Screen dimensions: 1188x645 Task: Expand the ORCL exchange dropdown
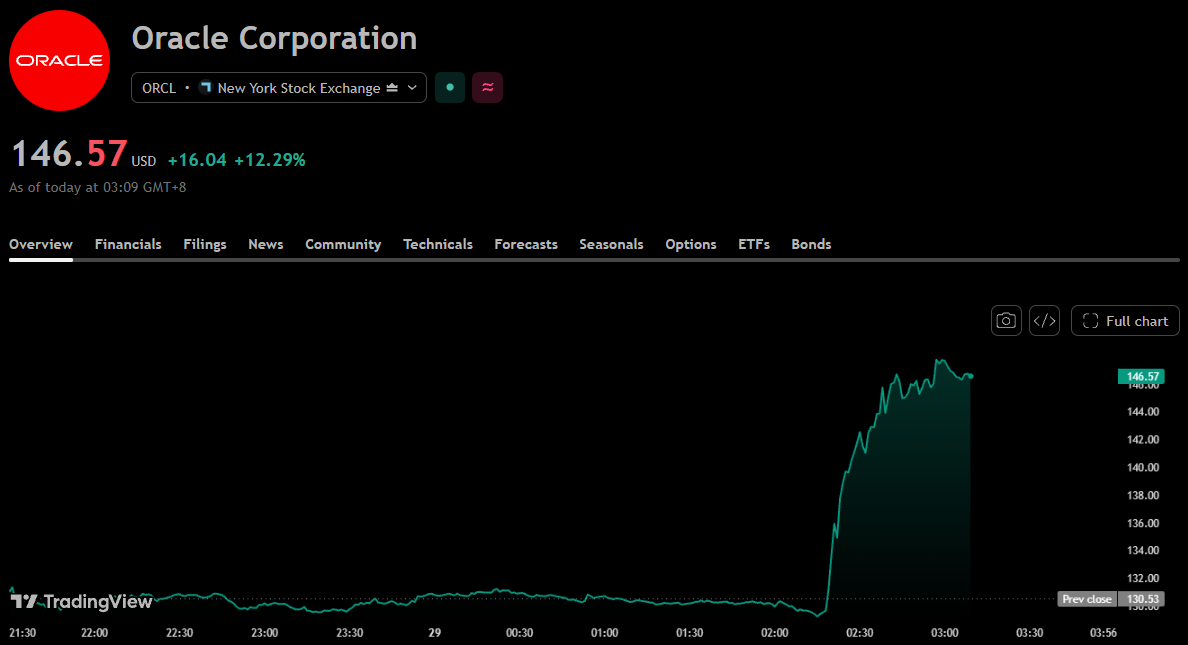point(279,87)
